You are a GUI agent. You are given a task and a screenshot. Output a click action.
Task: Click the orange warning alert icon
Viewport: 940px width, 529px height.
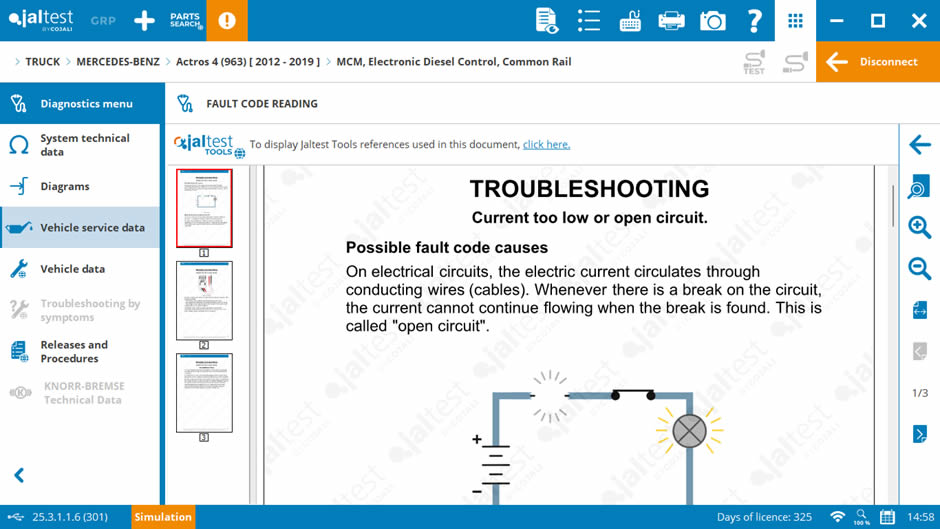click(x=227, y=20)
